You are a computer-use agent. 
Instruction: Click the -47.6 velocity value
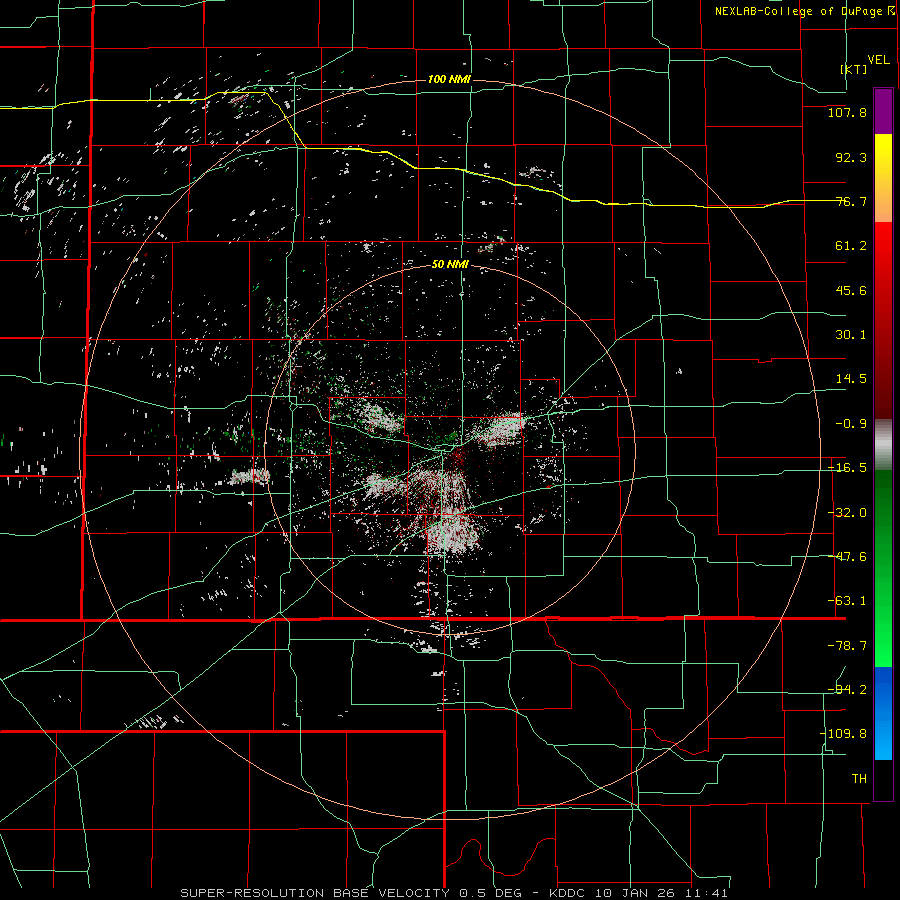847,557
